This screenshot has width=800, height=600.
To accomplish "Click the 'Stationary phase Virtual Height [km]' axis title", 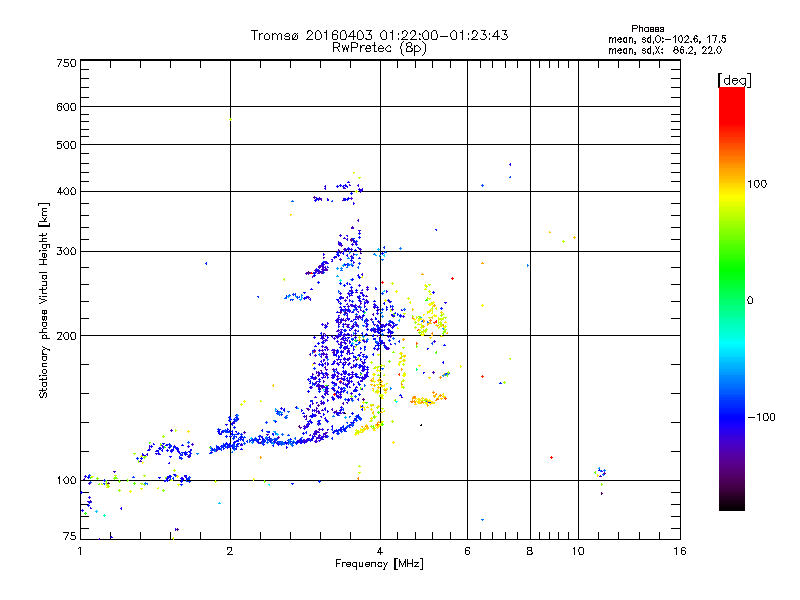I will (44, 300).
